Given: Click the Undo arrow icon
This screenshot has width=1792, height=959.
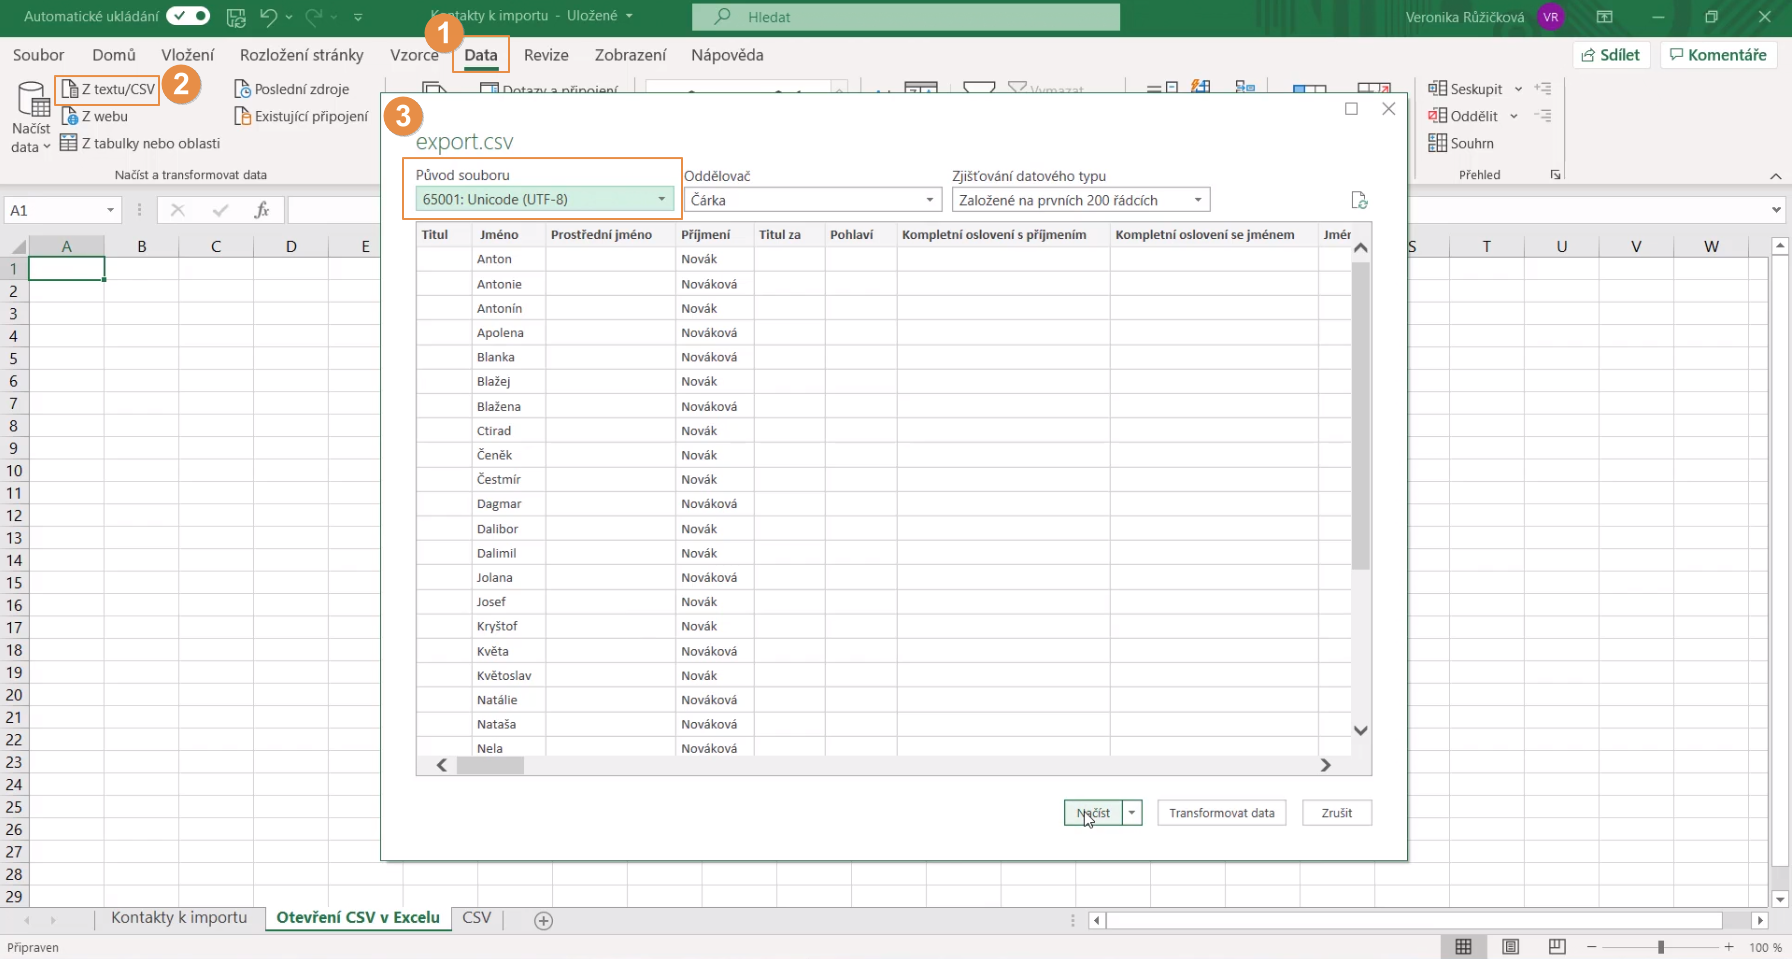Looking at the screenshot, I should (268, 16).
